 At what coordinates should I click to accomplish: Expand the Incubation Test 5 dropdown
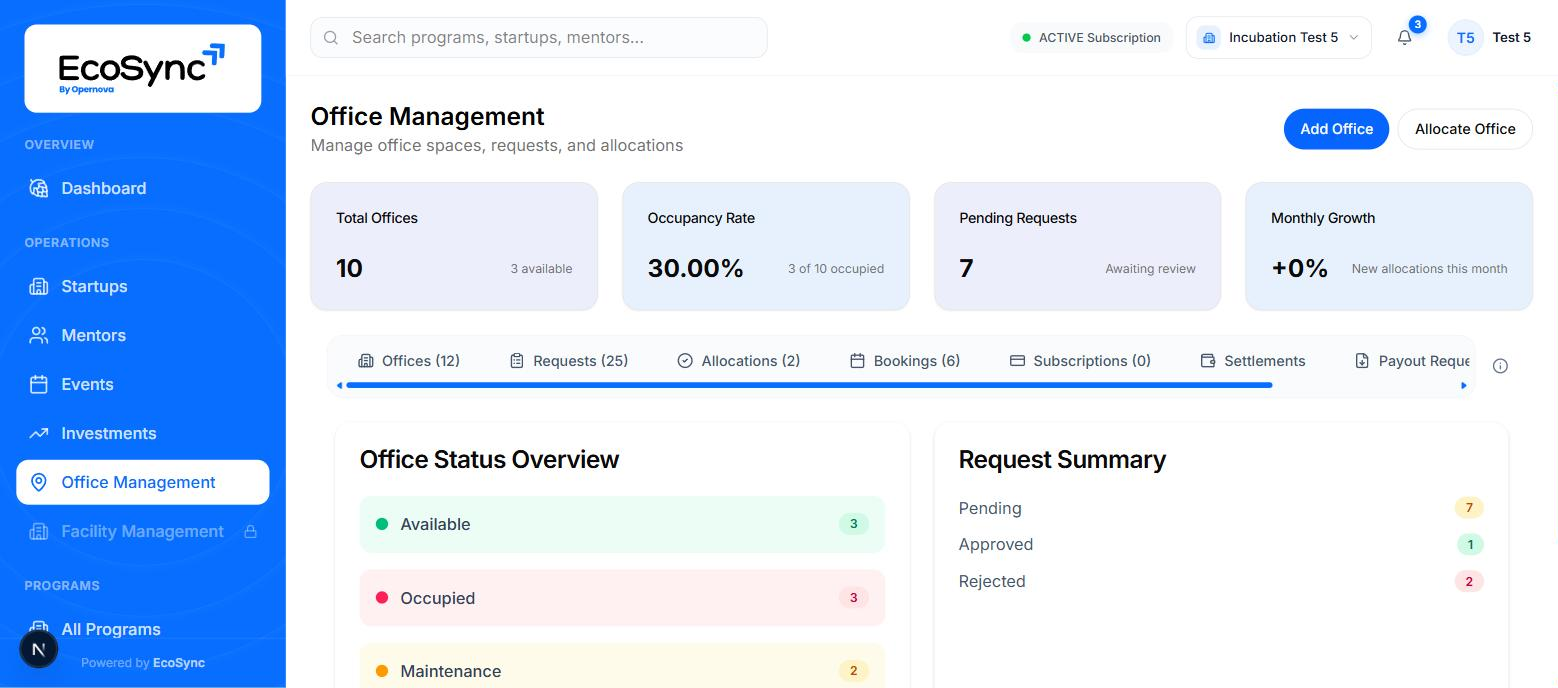coord(1278,38)
